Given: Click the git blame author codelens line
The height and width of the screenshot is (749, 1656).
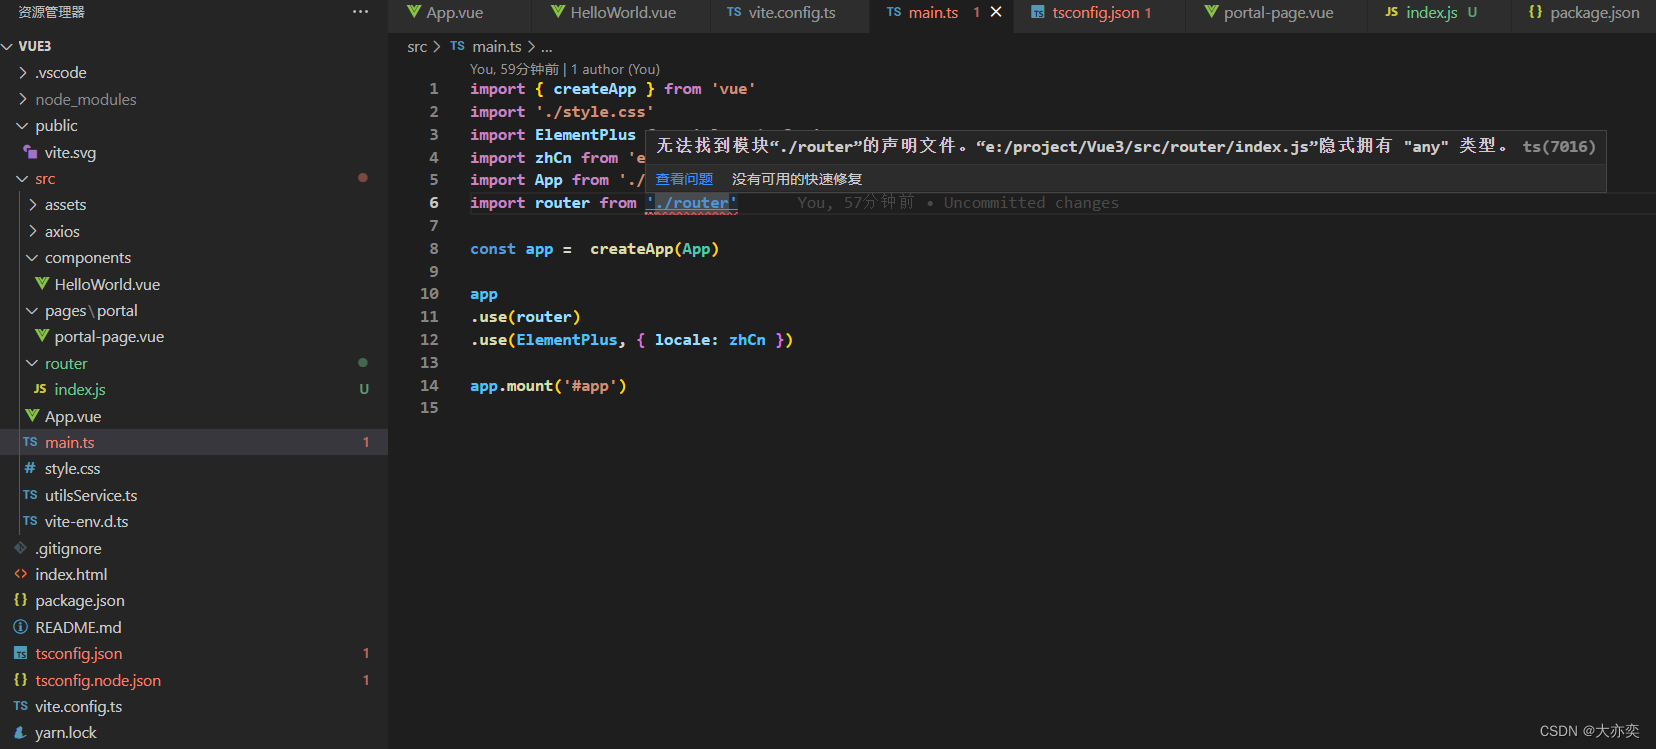Looking at the screenshot, I should pos(565,69).
